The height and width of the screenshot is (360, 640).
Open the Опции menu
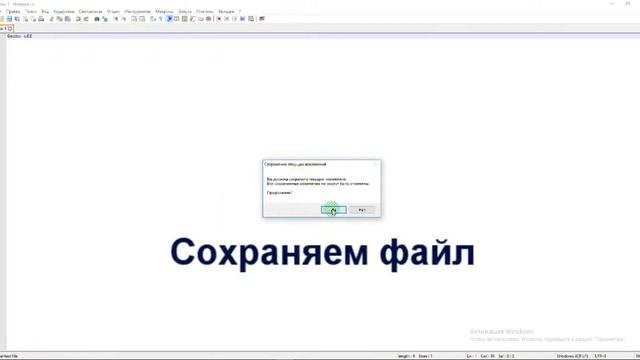113,11
